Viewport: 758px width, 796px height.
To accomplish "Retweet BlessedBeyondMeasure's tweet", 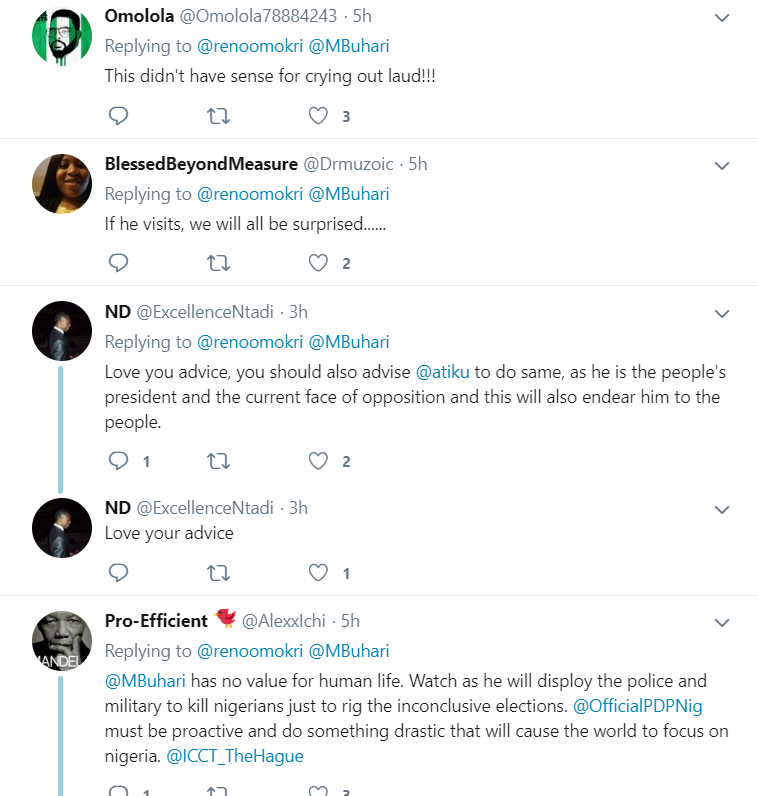I will 217,263.
